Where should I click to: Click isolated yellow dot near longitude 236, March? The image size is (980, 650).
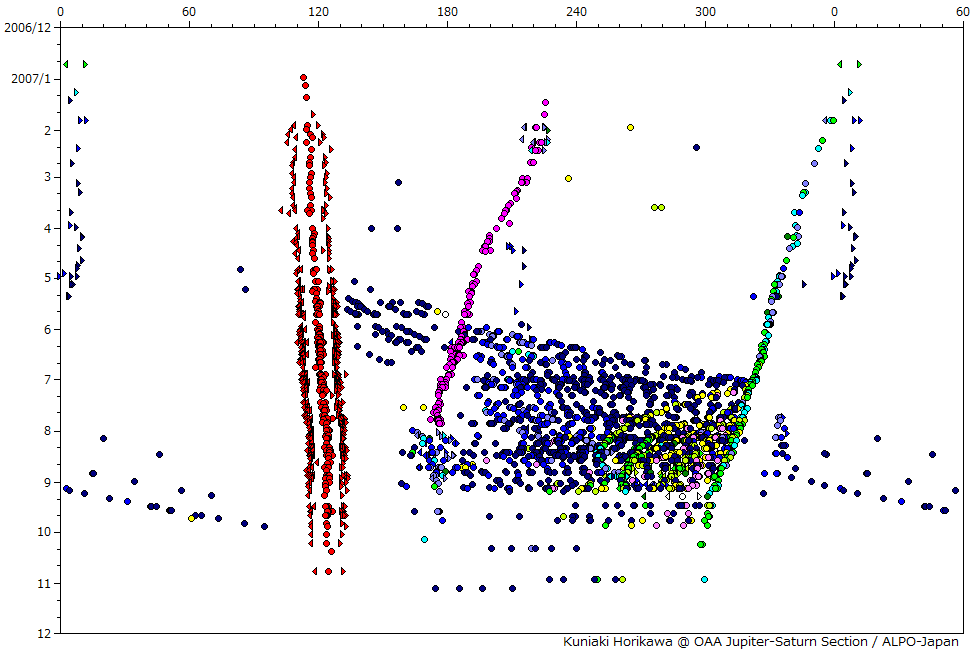[x=568, y=179]
